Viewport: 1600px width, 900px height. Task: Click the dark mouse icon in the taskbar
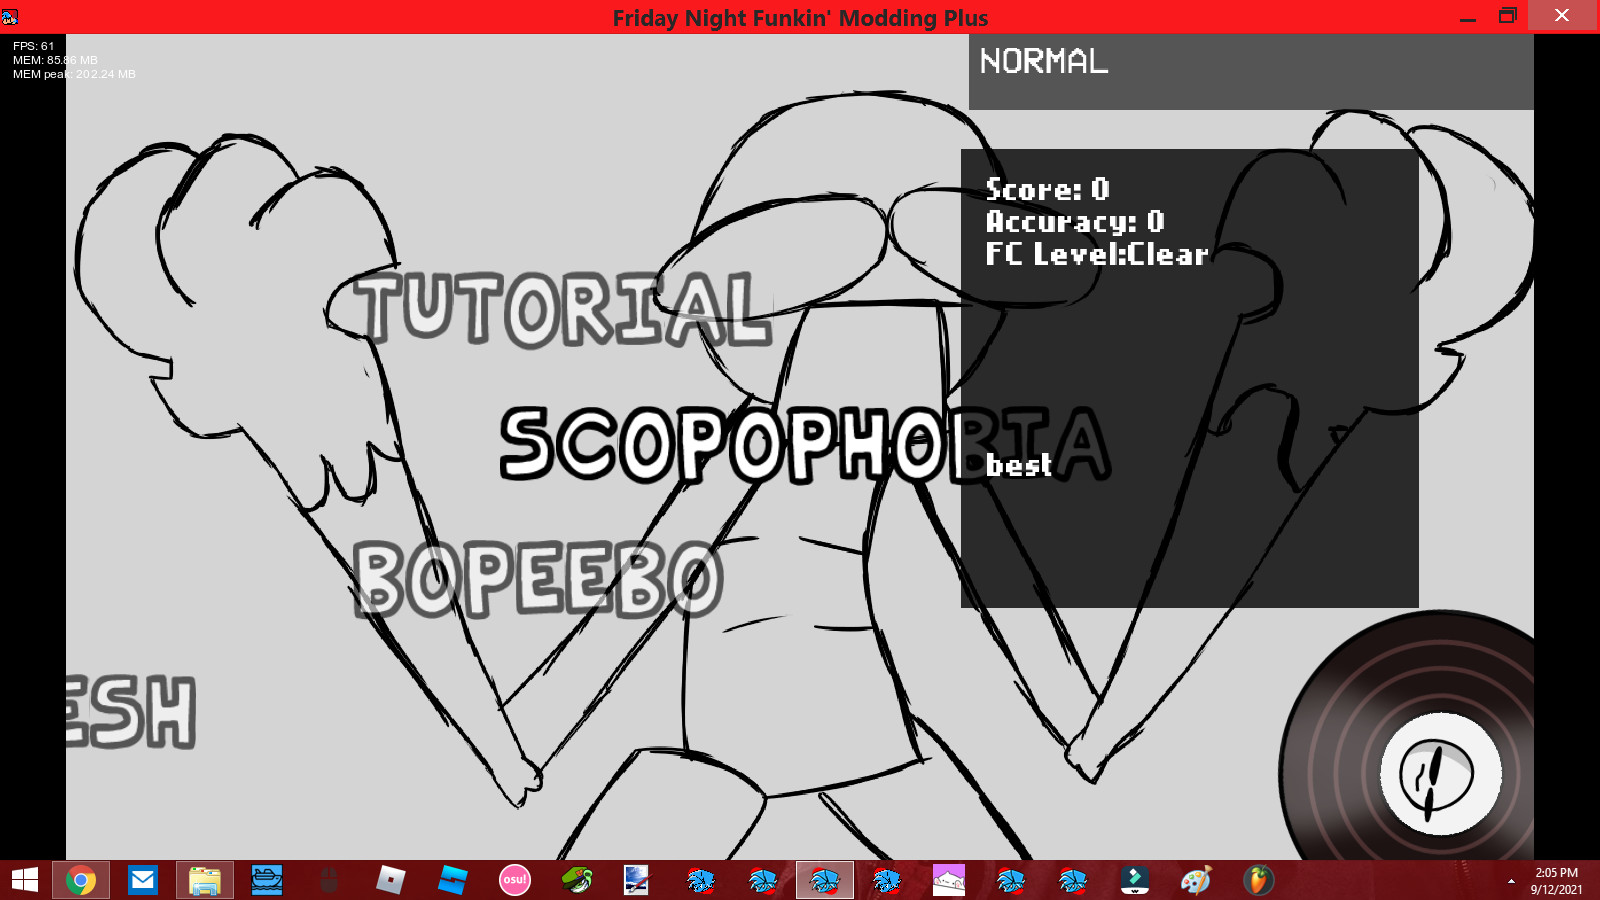click(x=329, y=880)
